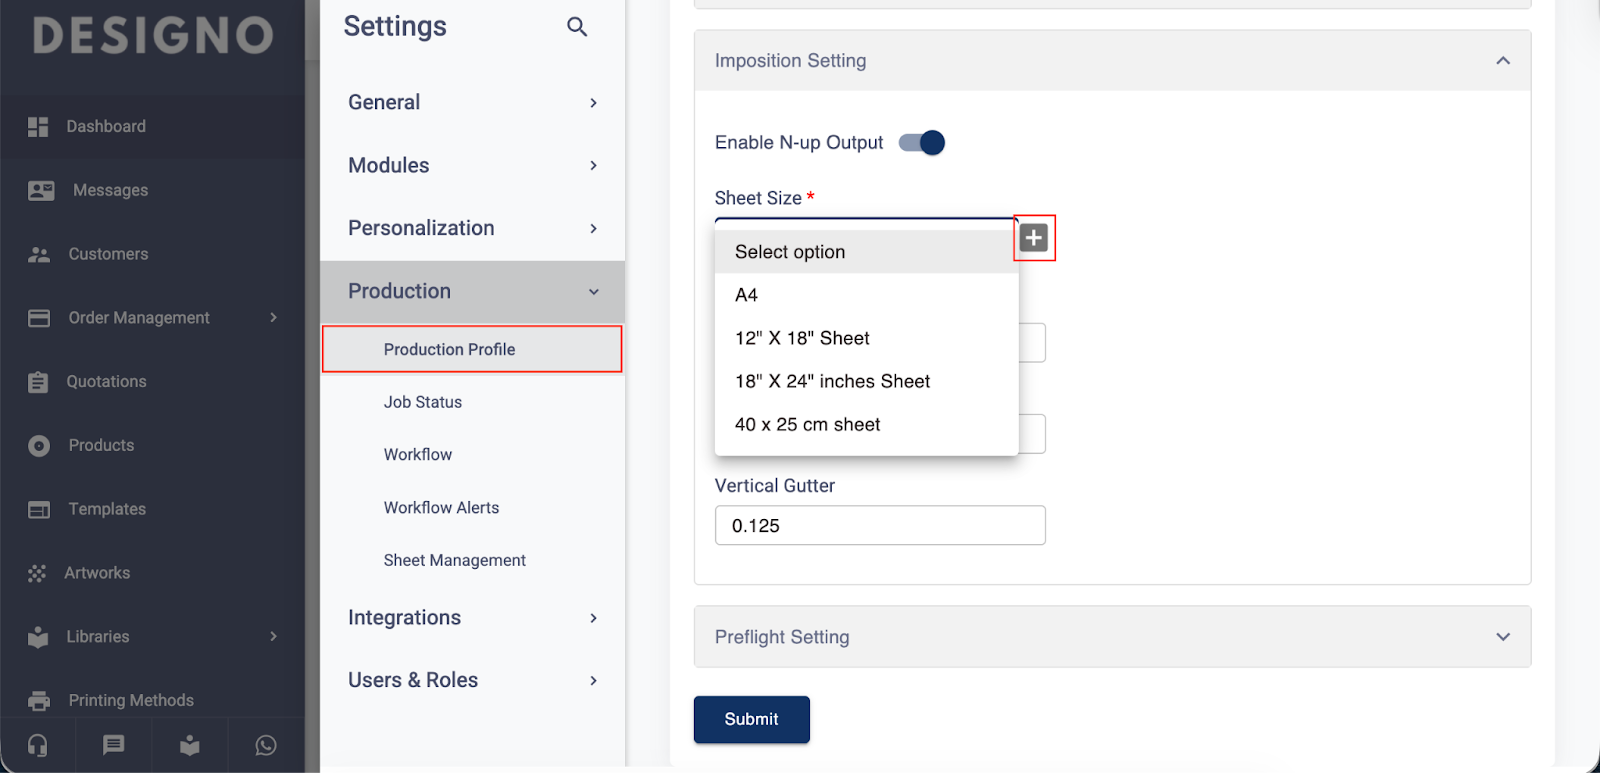Viewport: 1600px width, 773px height.
Task: Collapse the Imposition Setting panel
Action: [1502, 61]
